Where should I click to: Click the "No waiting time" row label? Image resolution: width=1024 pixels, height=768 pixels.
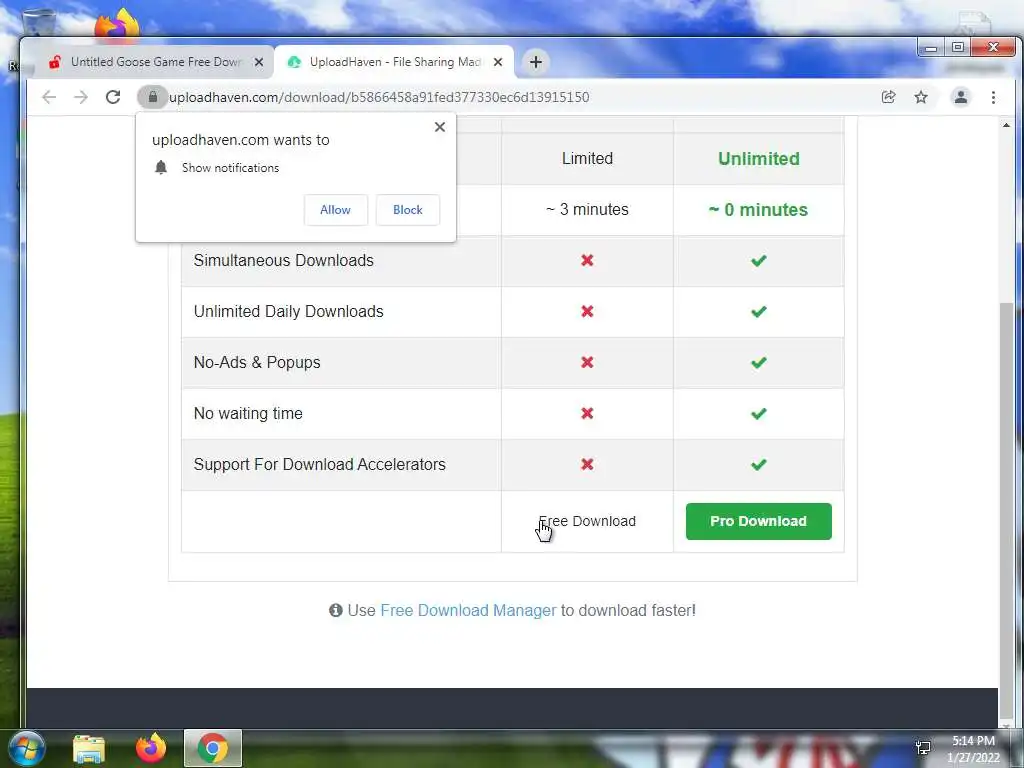[248, 413]
